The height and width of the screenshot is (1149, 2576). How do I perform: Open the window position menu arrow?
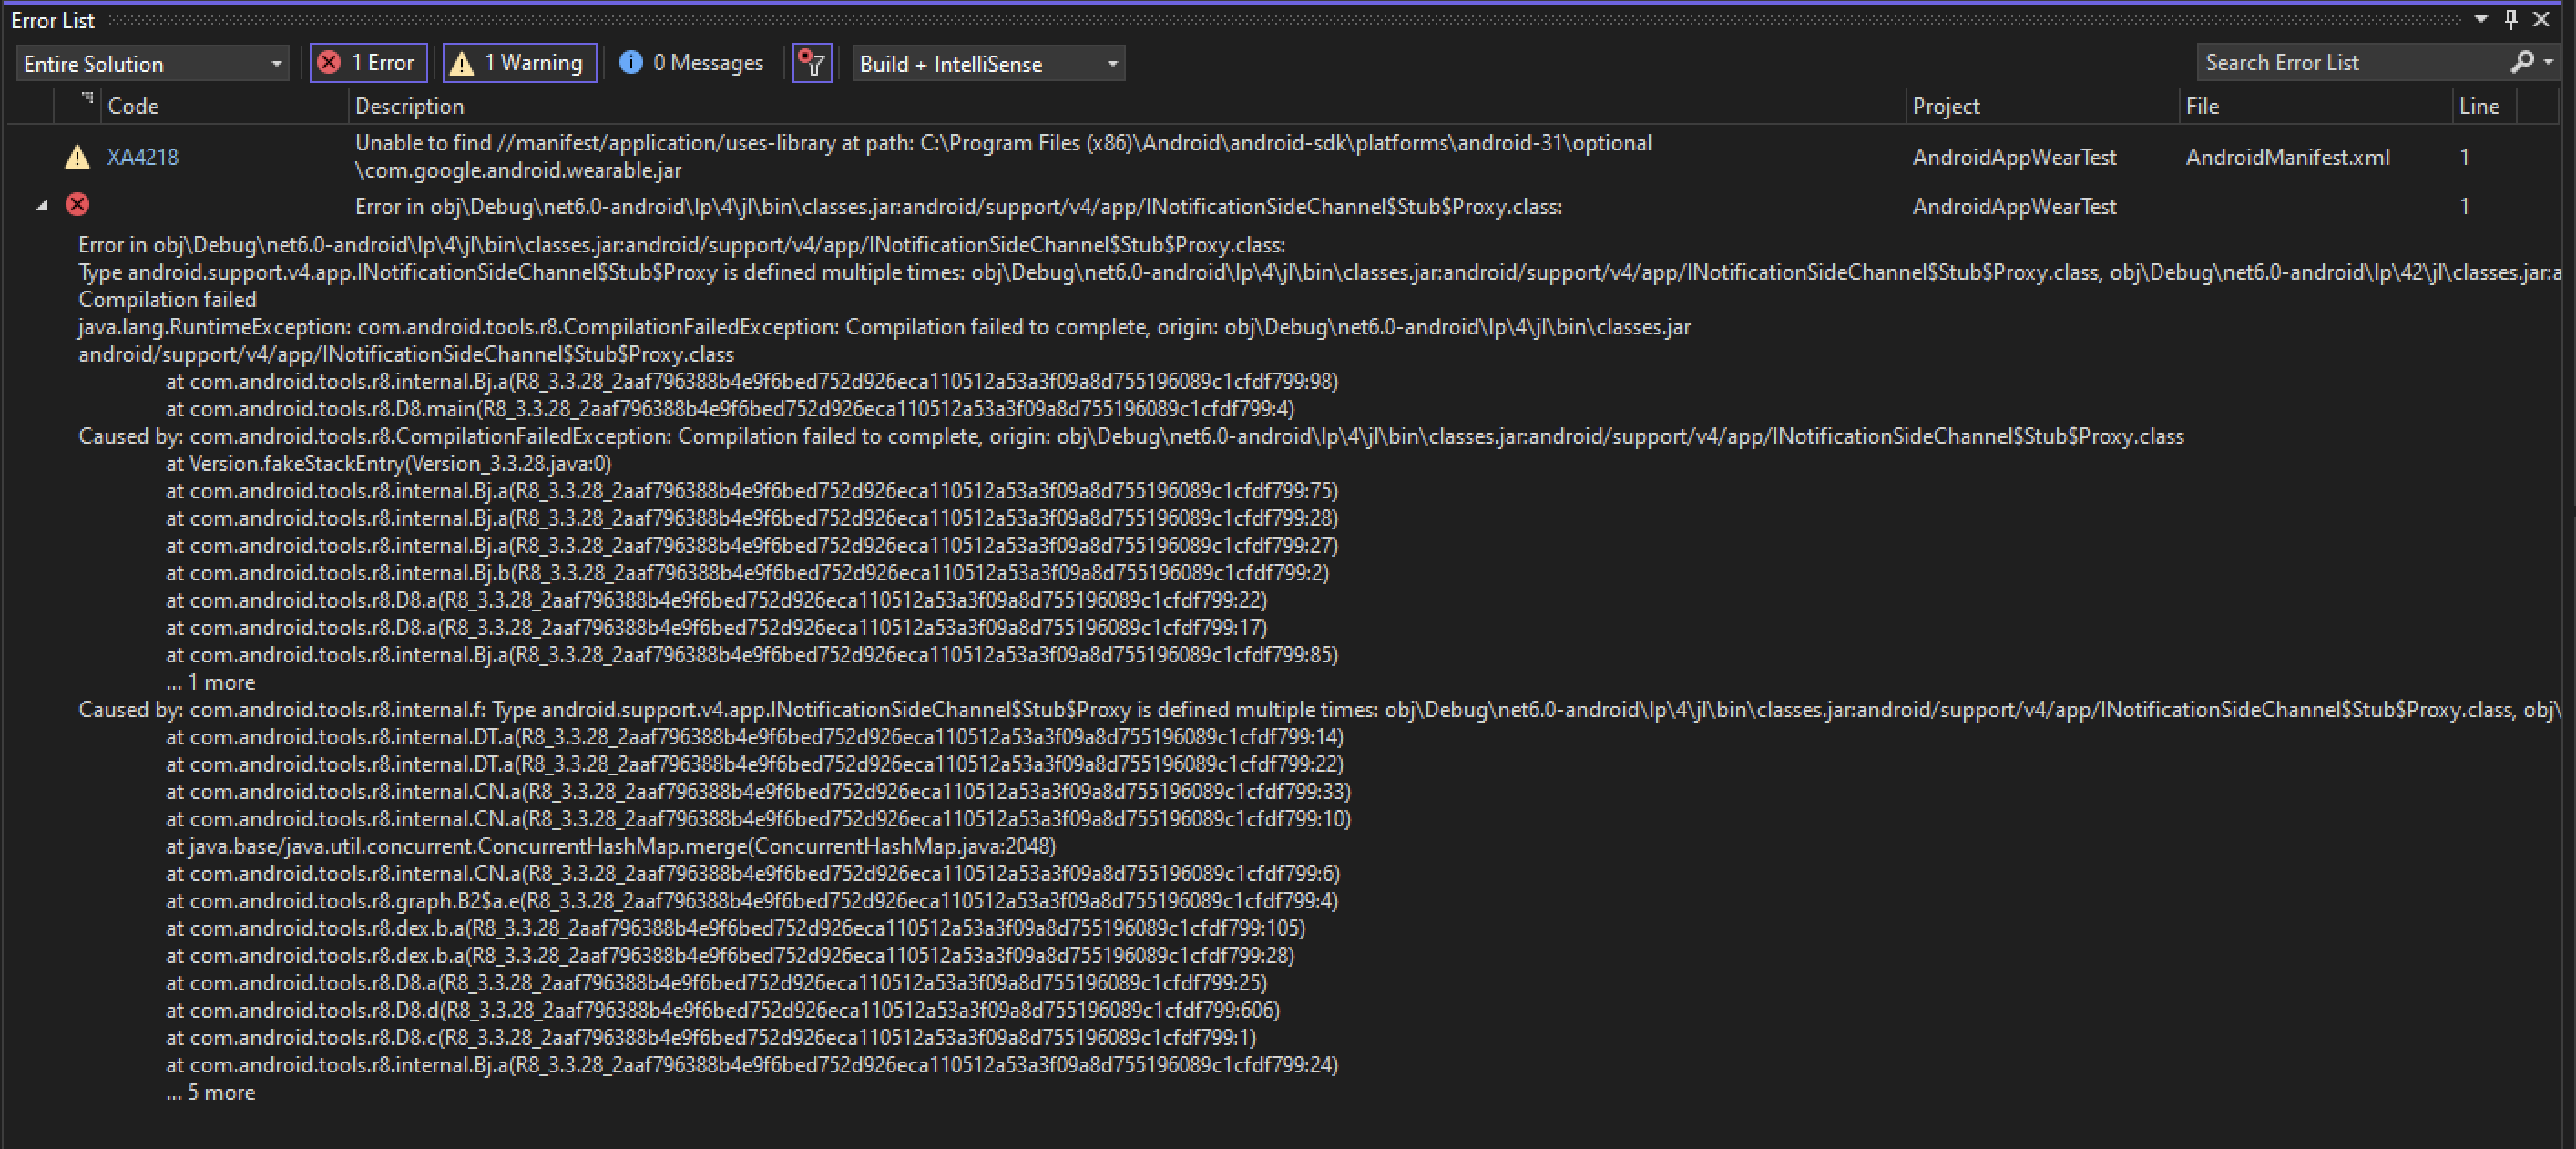[x=2481, y=19]
